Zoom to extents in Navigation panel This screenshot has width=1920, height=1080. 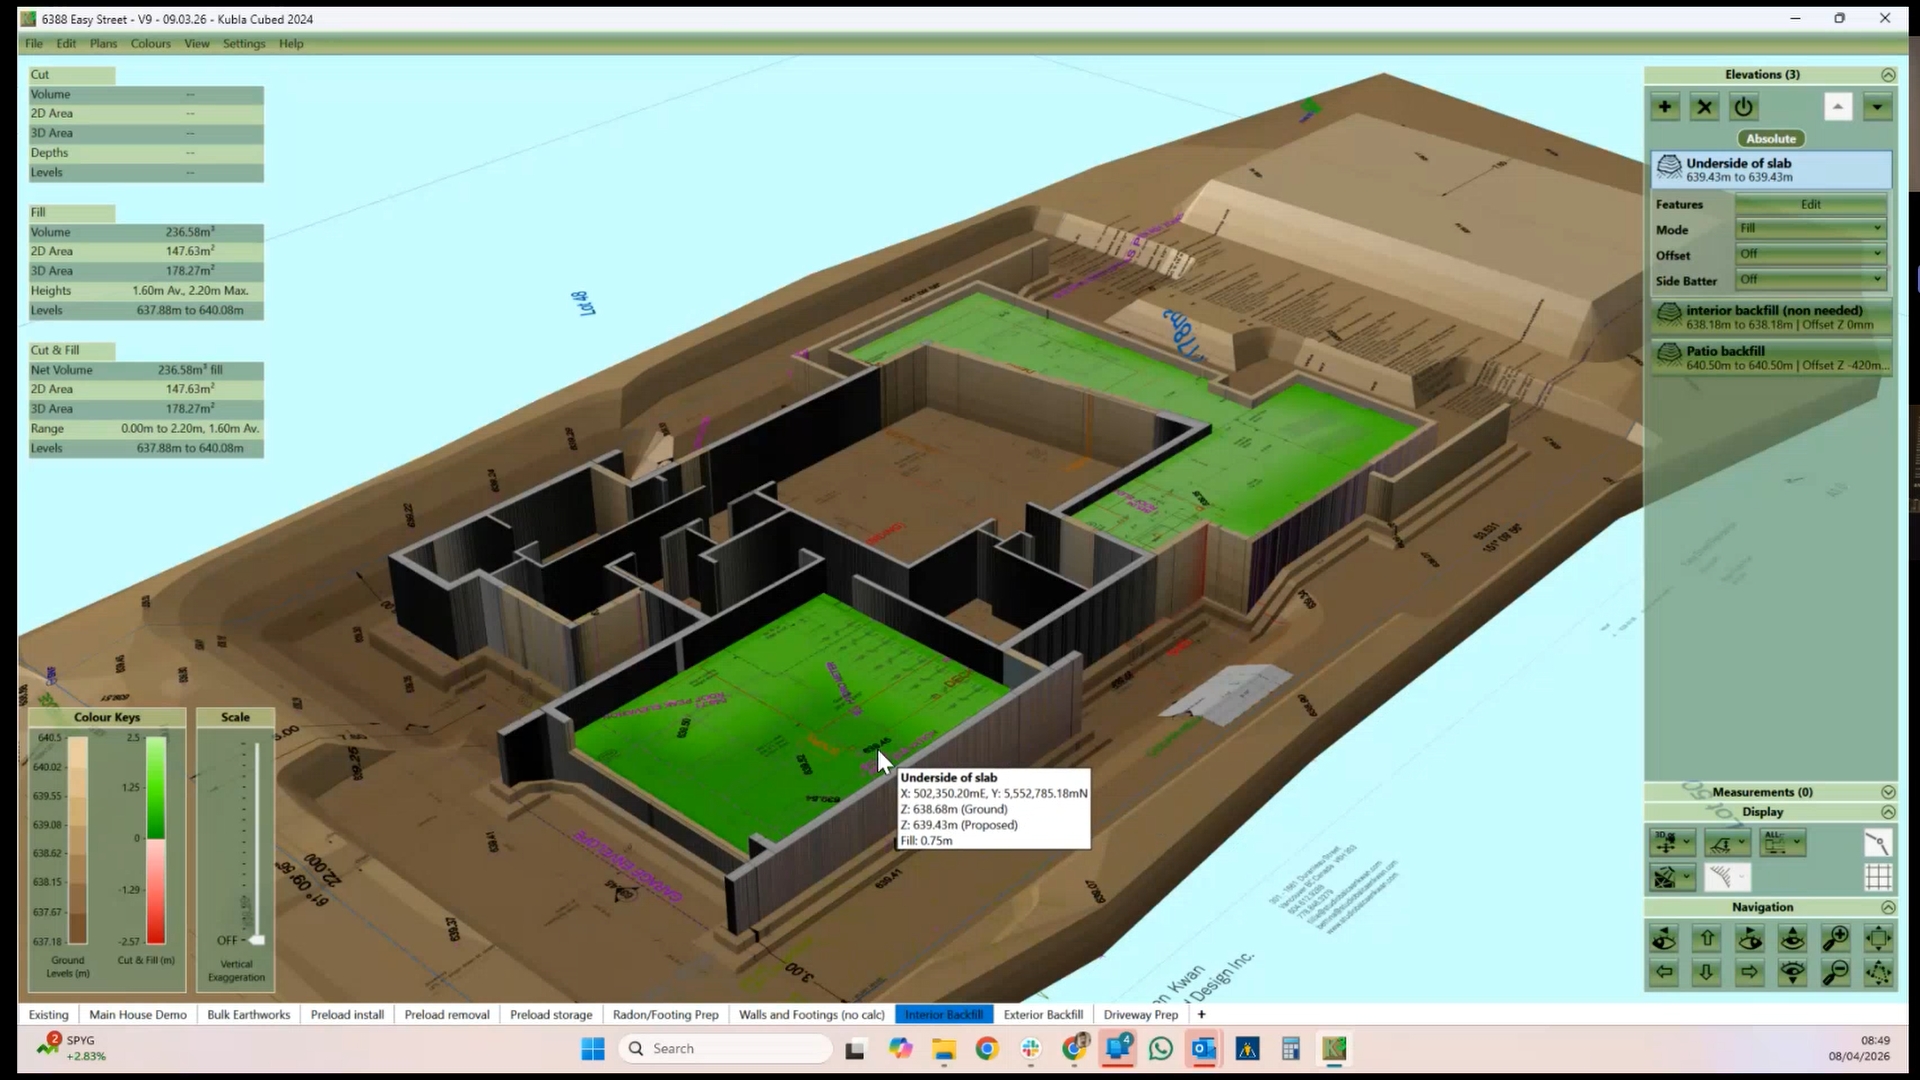(x=1878, y=938)
